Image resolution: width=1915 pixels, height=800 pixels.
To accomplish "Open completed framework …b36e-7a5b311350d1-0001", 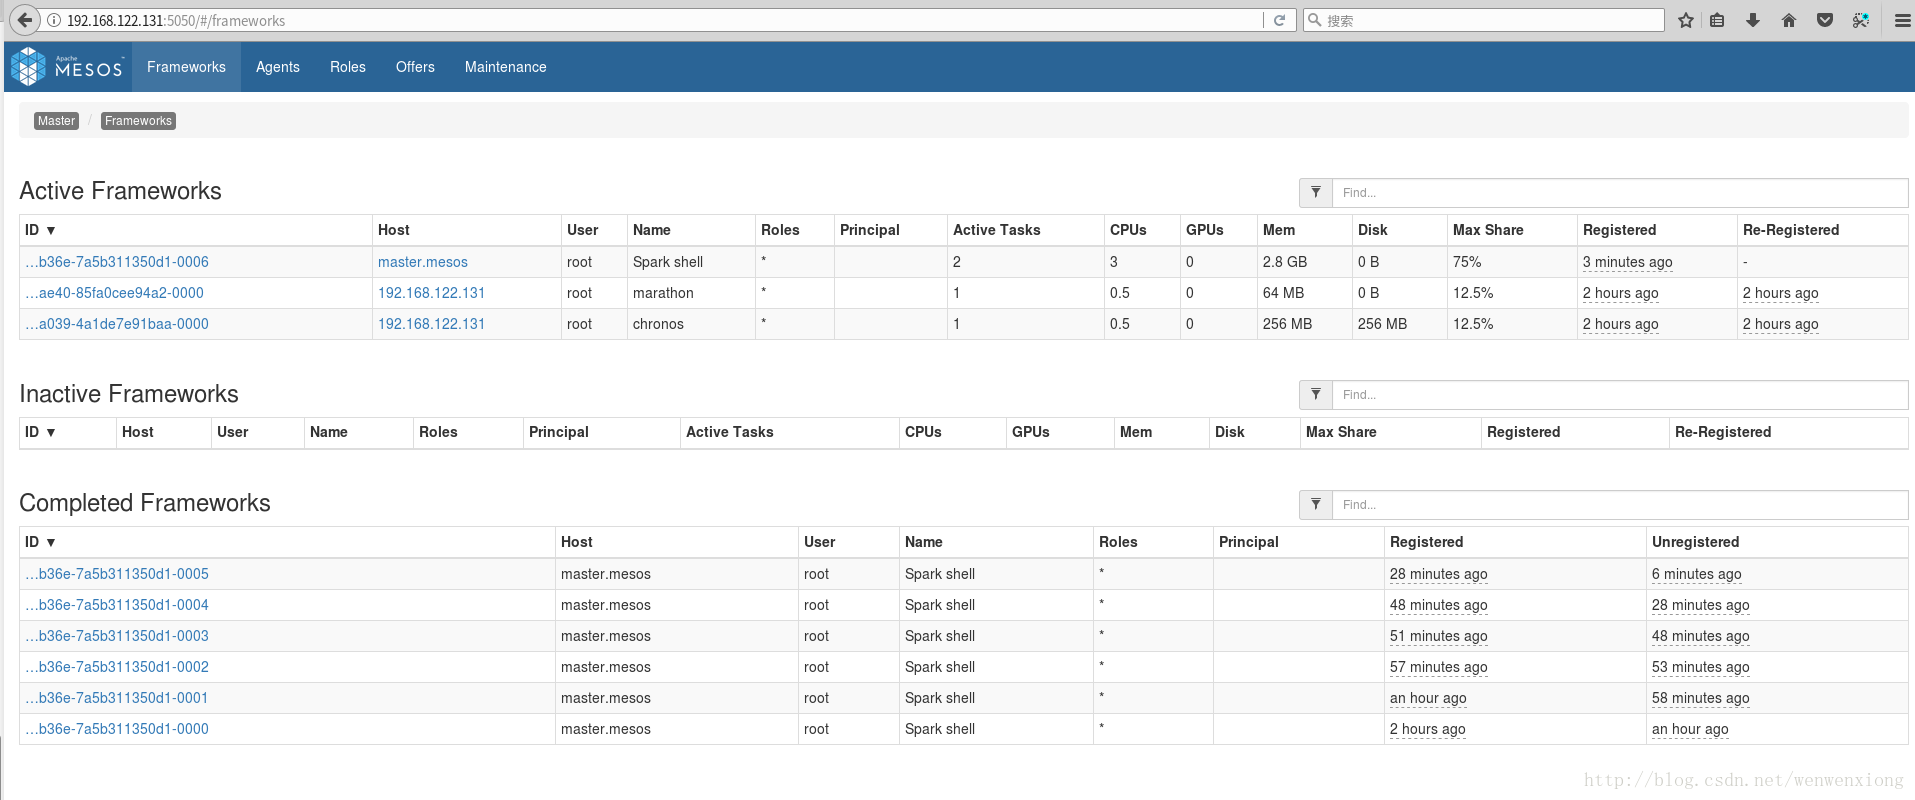I will 117,698.
